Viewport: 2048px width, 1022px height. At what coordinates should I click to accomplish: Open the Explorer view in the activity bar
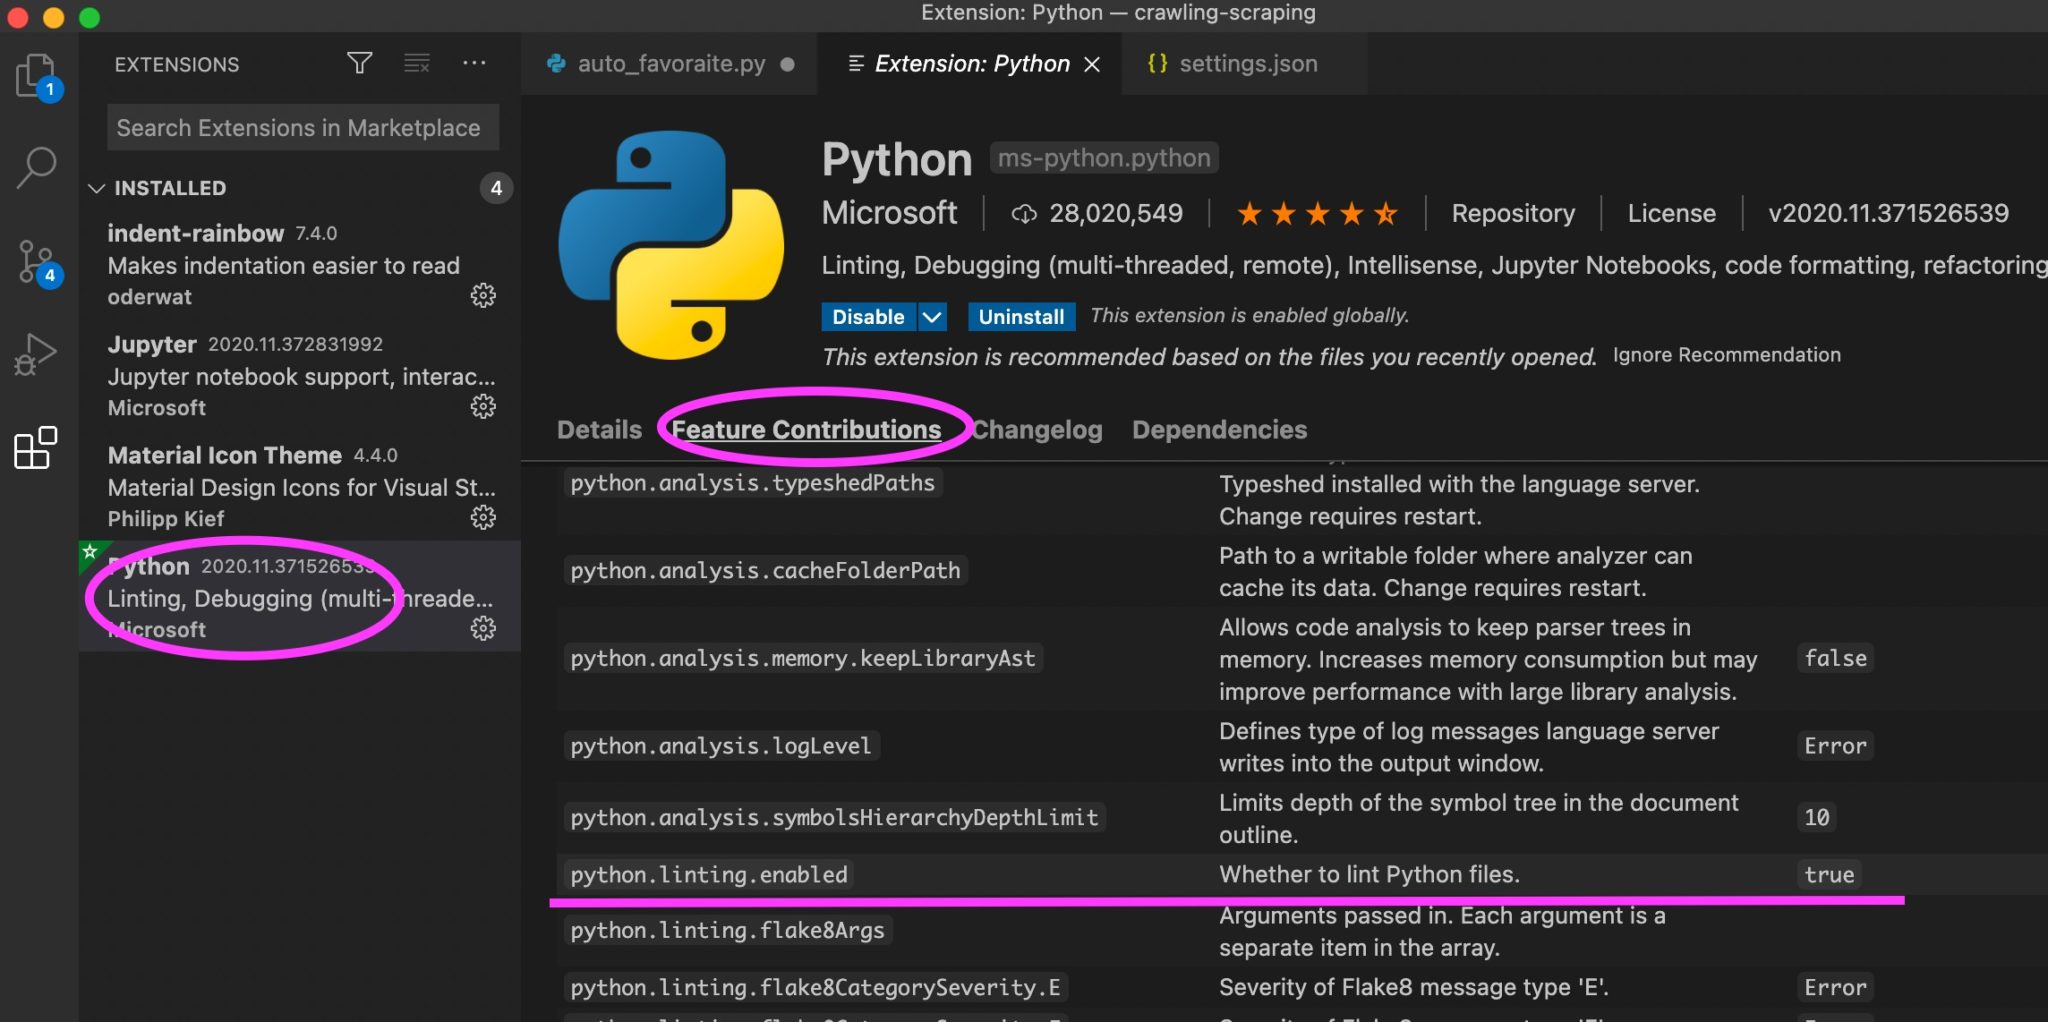(x=37, y=75)
